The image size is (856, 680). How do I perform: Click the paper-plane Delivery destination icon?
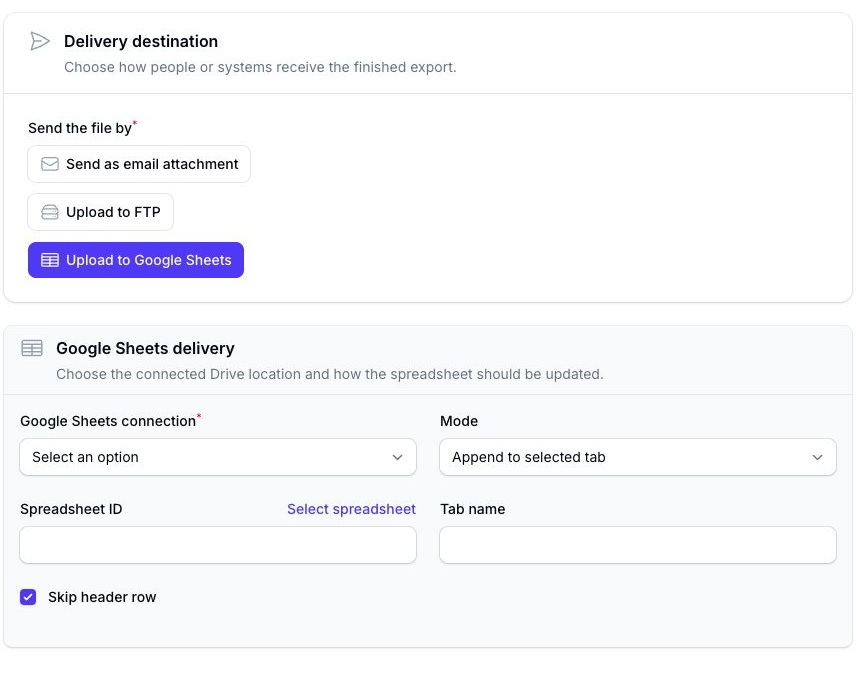click(x=40, y=41)
